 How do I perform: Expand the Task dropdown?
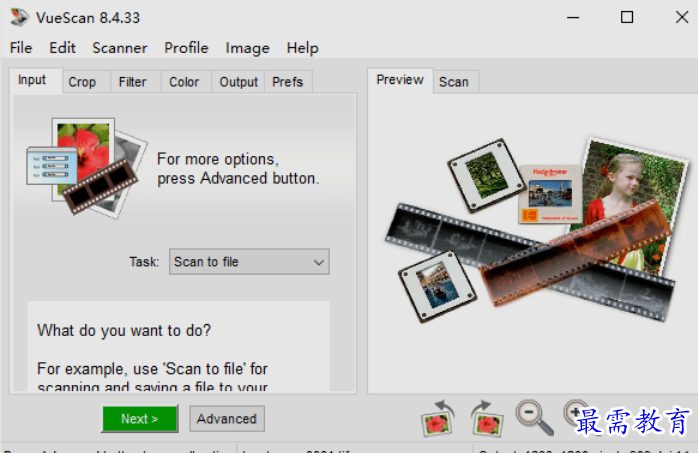point(249,262)
